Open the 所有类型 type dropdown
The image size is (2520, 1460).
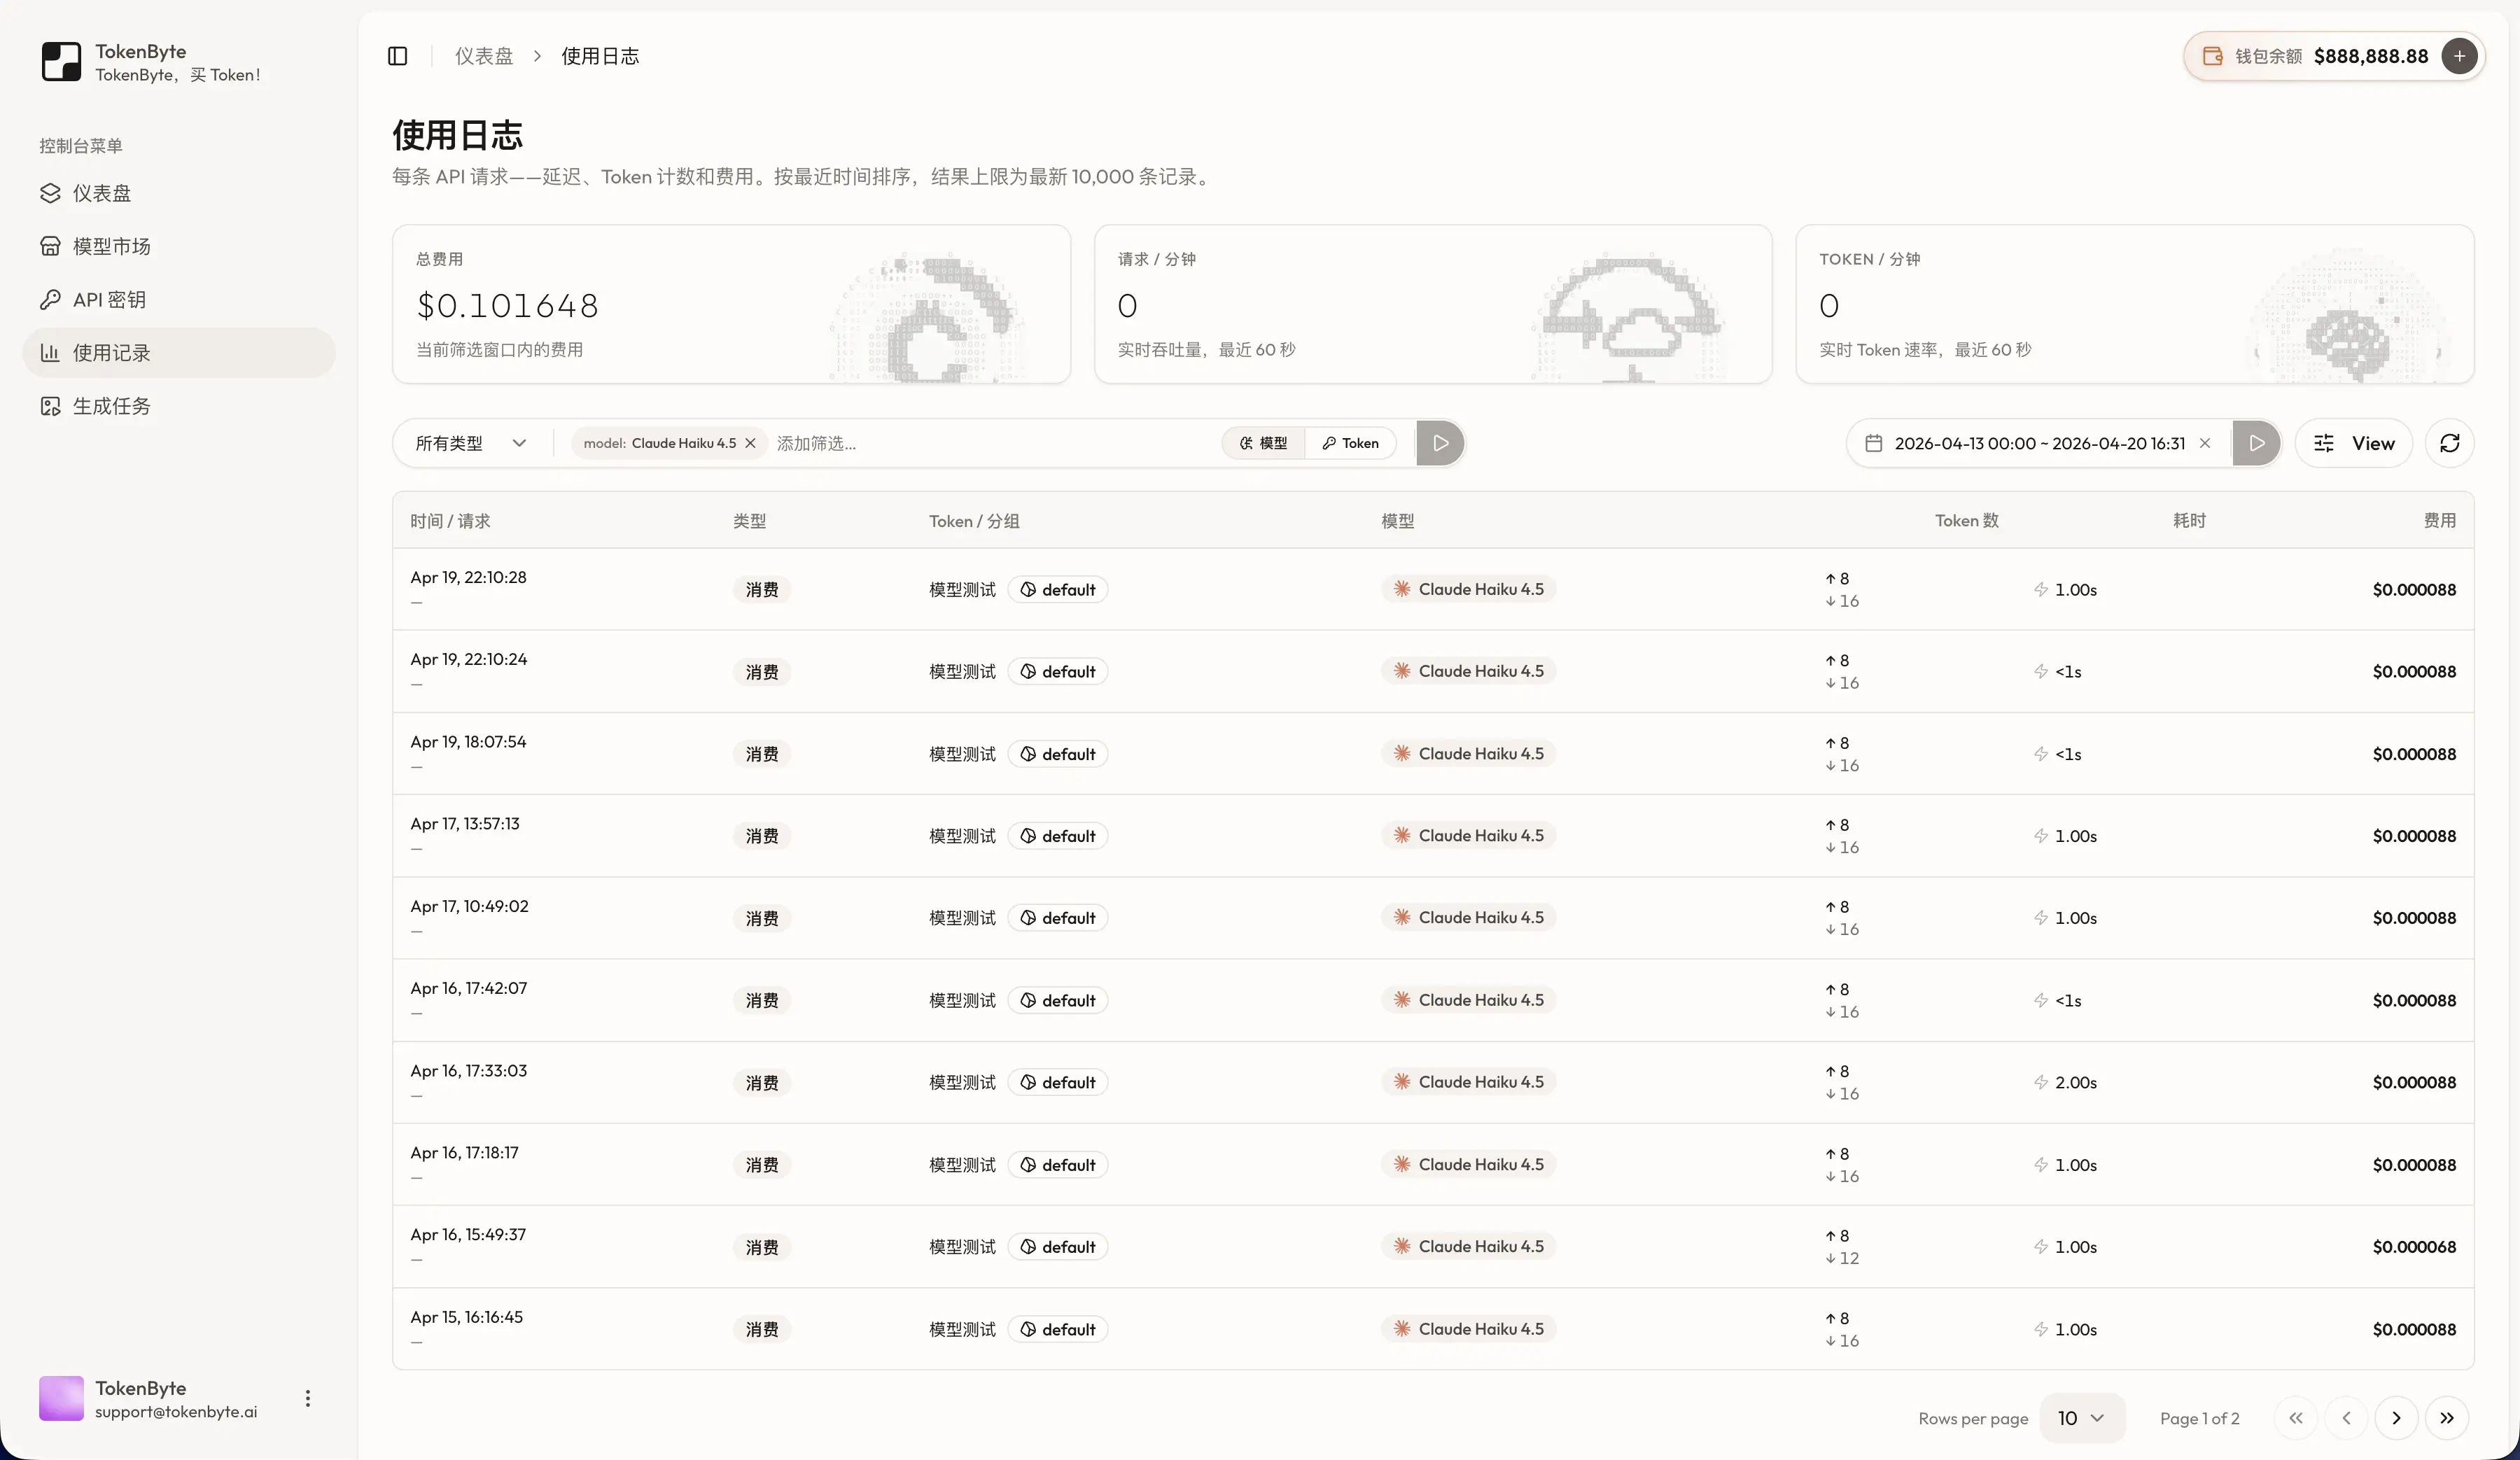point(468,442)
